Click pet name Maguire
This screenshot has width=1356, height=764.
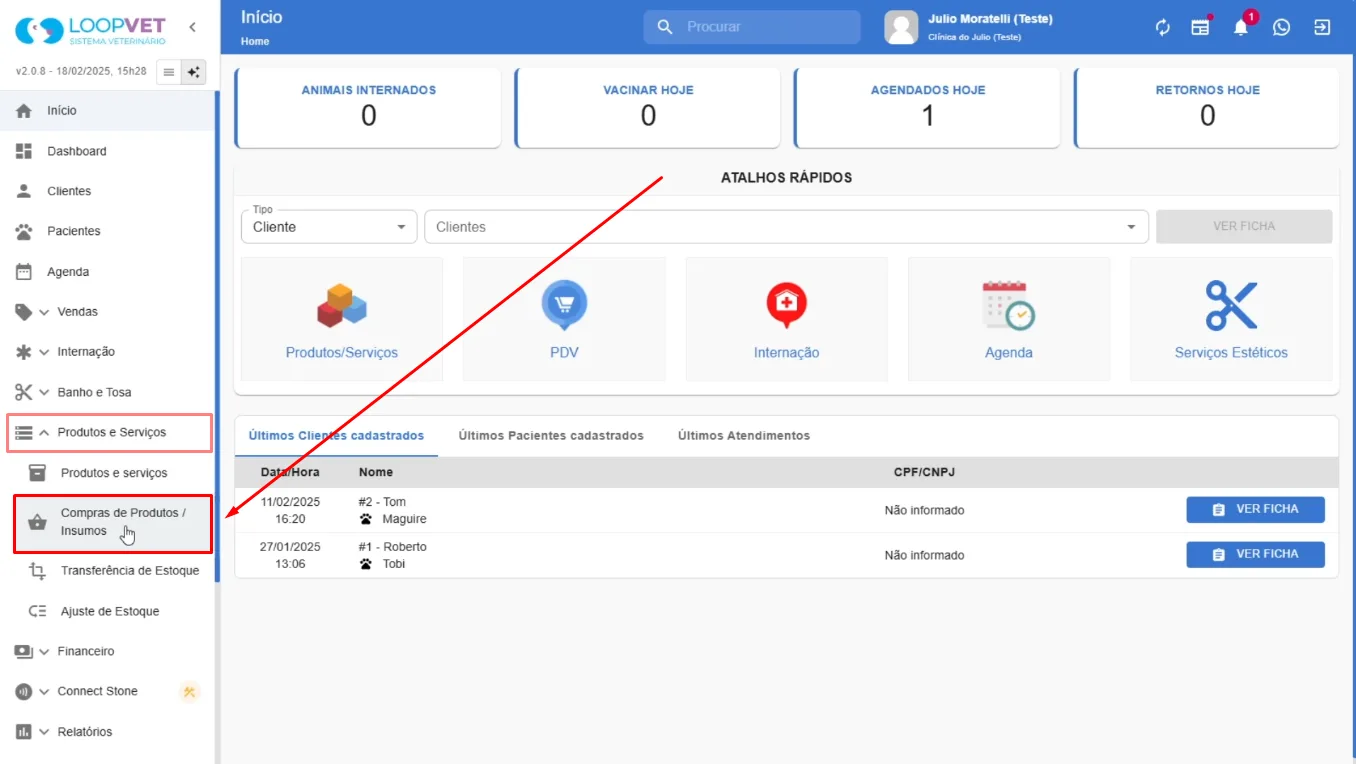coord(404,519)
